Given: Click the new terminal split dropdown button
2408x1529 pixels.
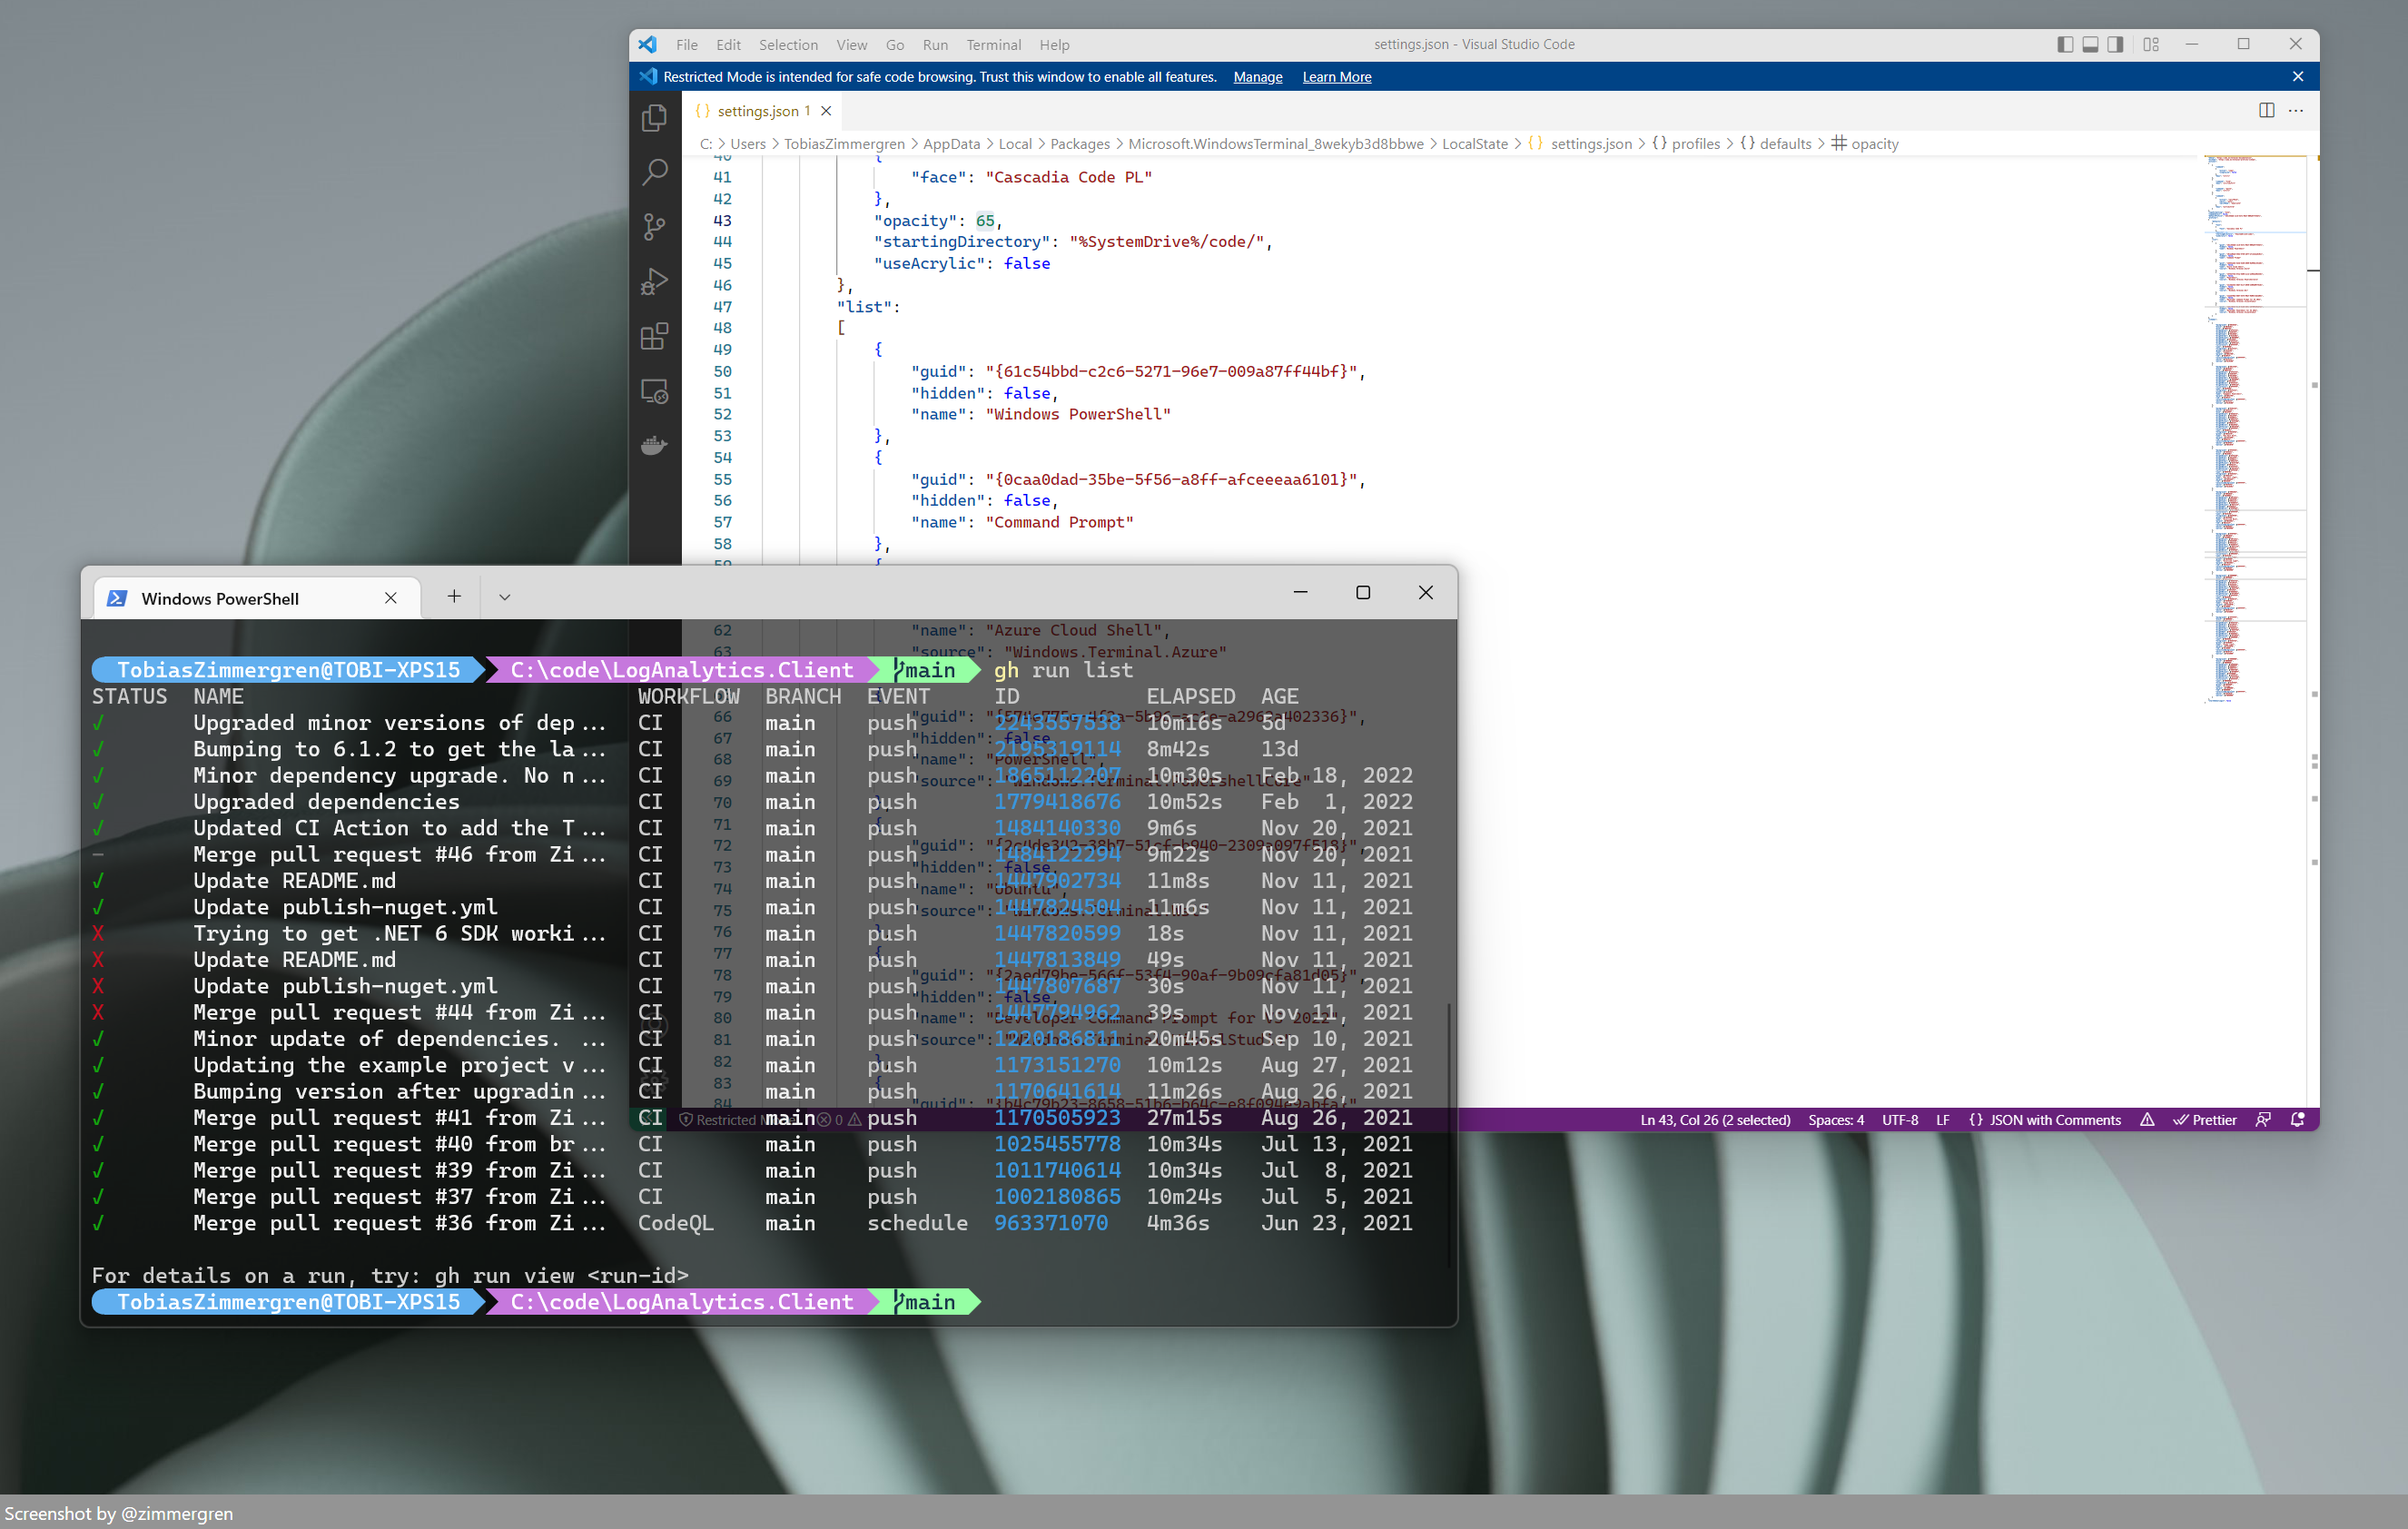Looking at the screenshot, I should 504,597.
